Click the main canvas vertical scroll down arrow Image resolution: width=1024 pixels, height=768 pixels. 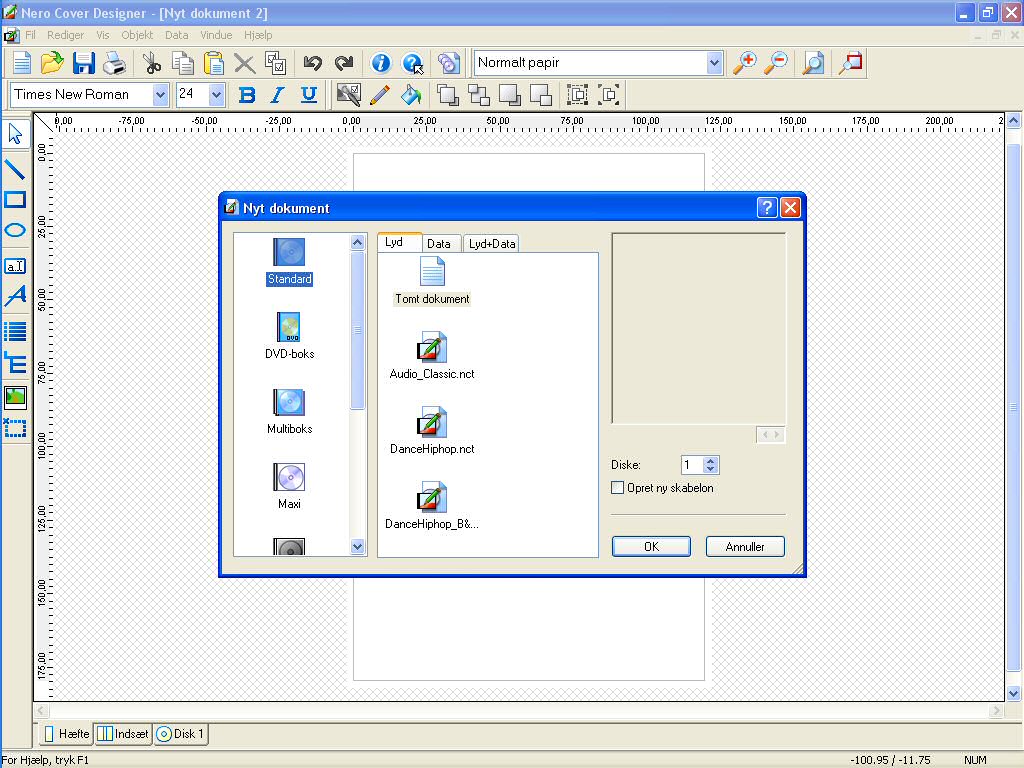[1013, 694]
